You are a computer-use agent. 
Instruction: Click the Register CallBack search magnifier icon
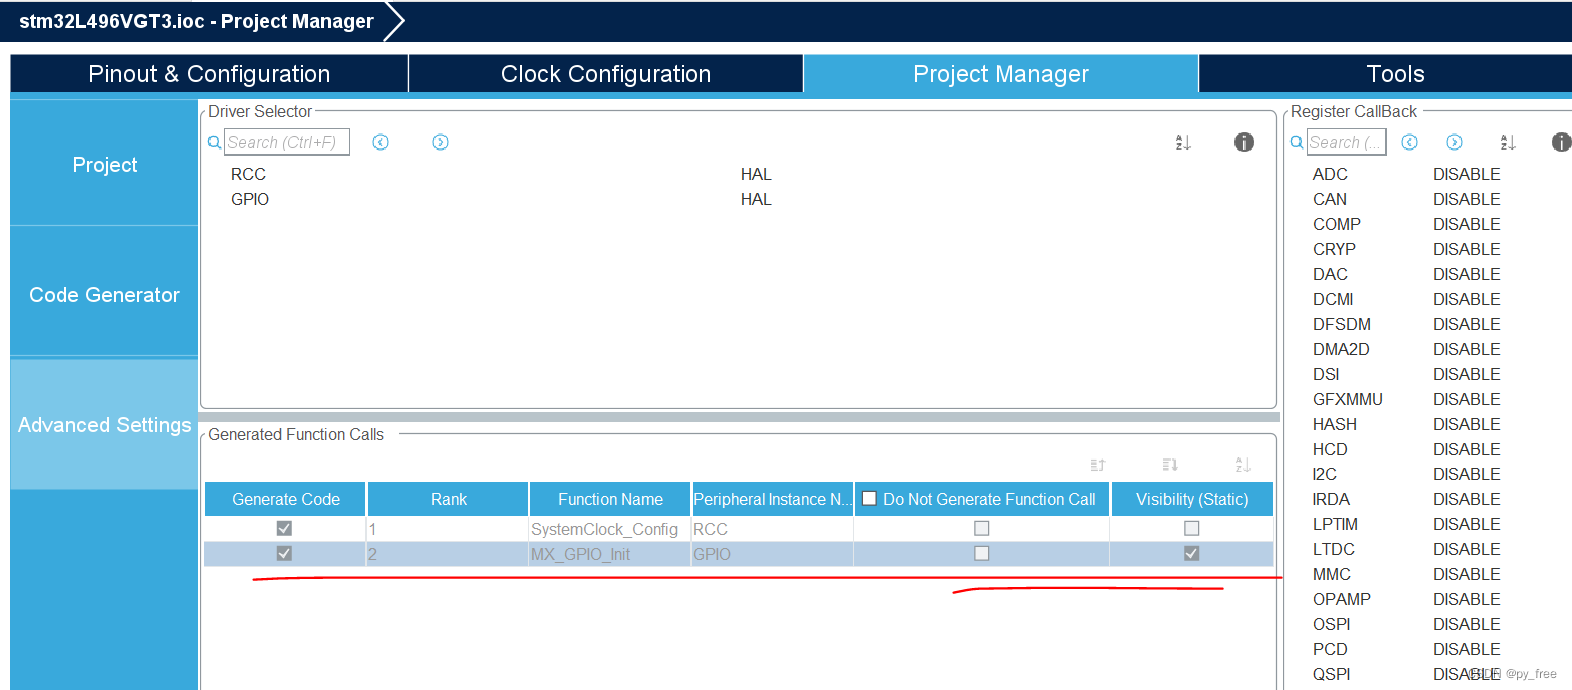(1297, 143)
